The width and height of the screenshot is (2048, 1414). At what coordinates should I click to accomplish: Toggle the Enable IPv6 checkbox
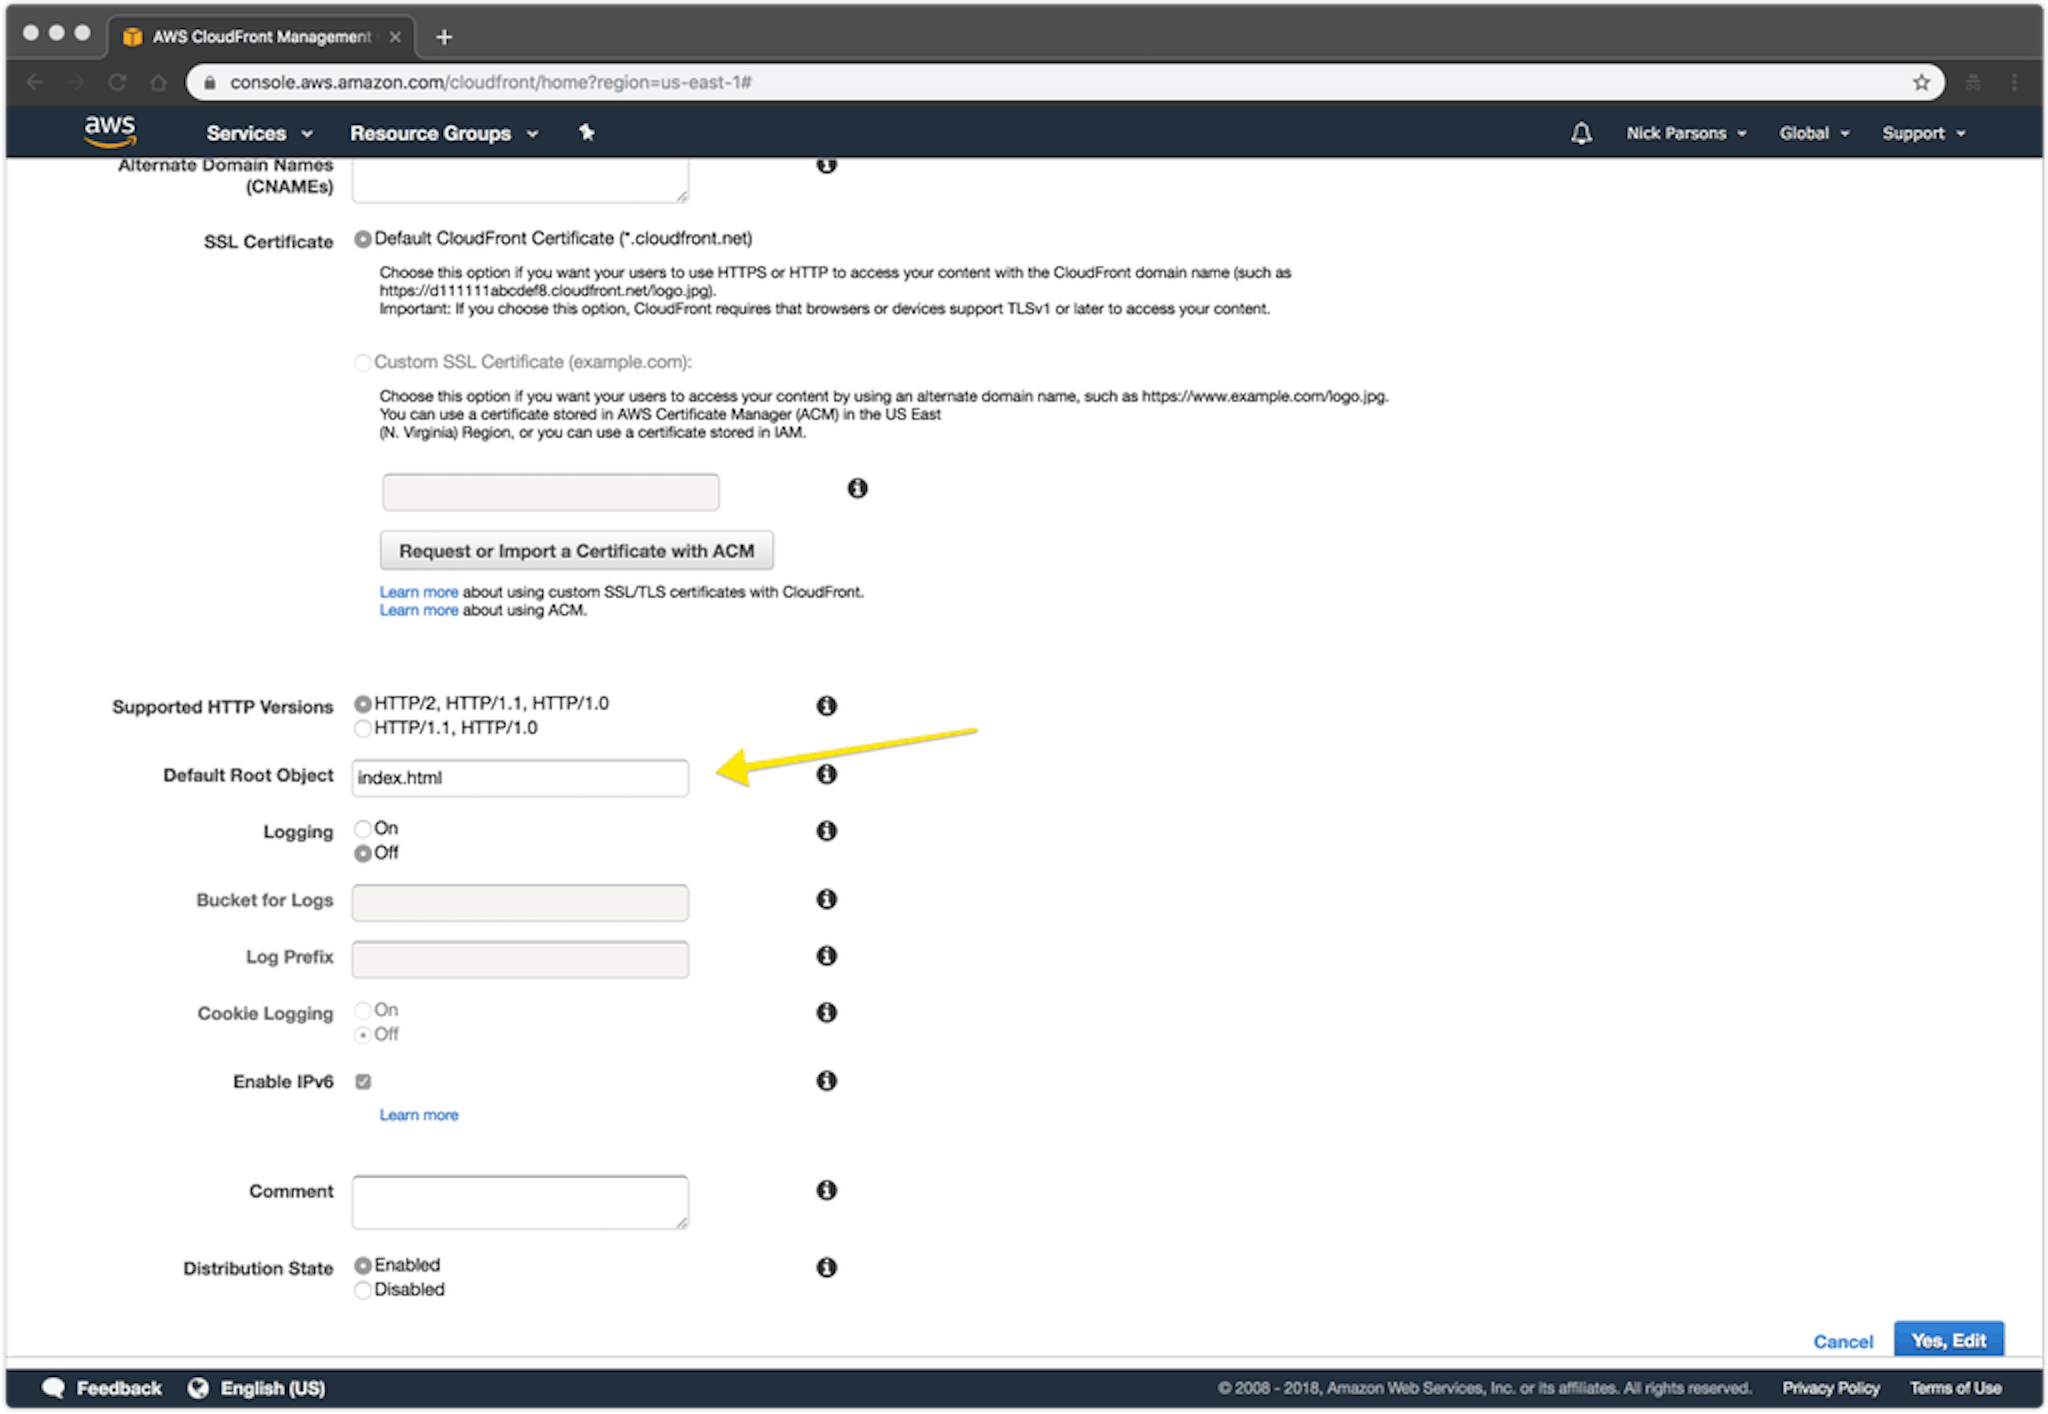tap(363, 1081)
